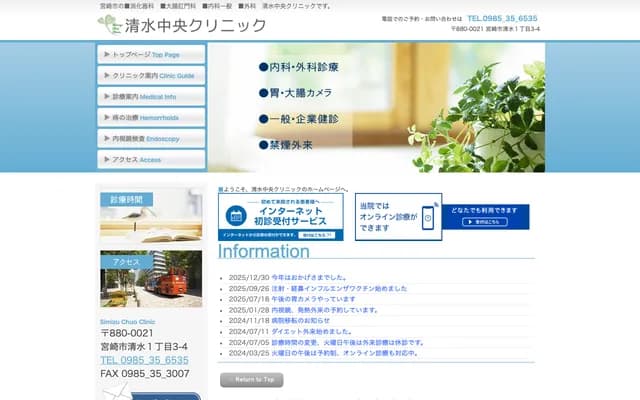Open the Hemorrhoids treatment page
The image size is (640, 400).
point(151,118)
